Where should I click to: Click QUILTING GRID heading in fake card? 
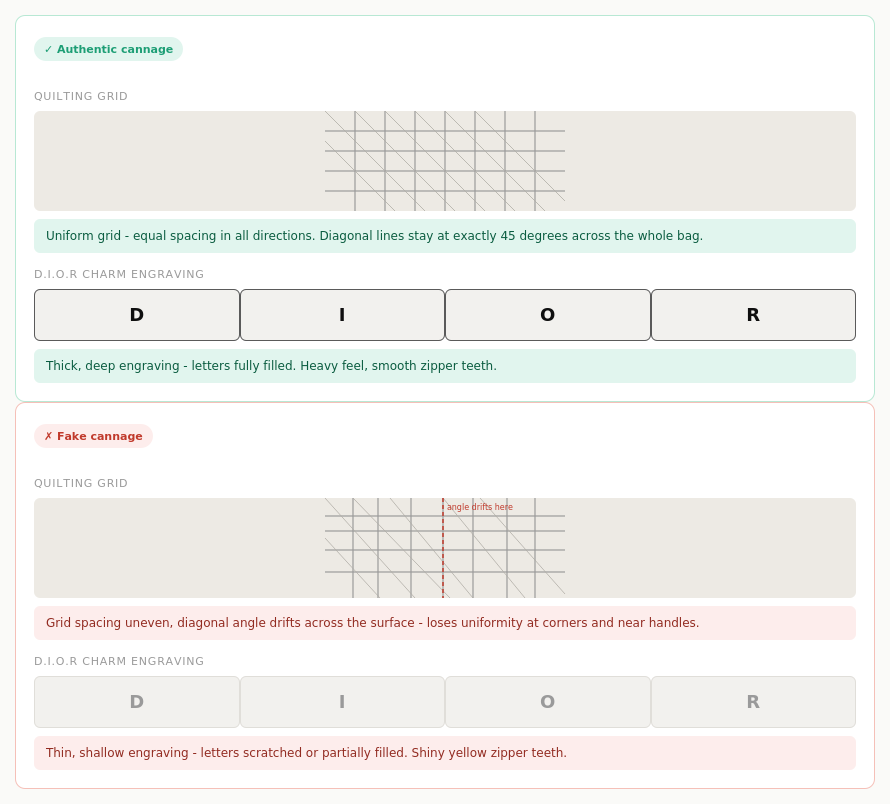tap(81, 483)
